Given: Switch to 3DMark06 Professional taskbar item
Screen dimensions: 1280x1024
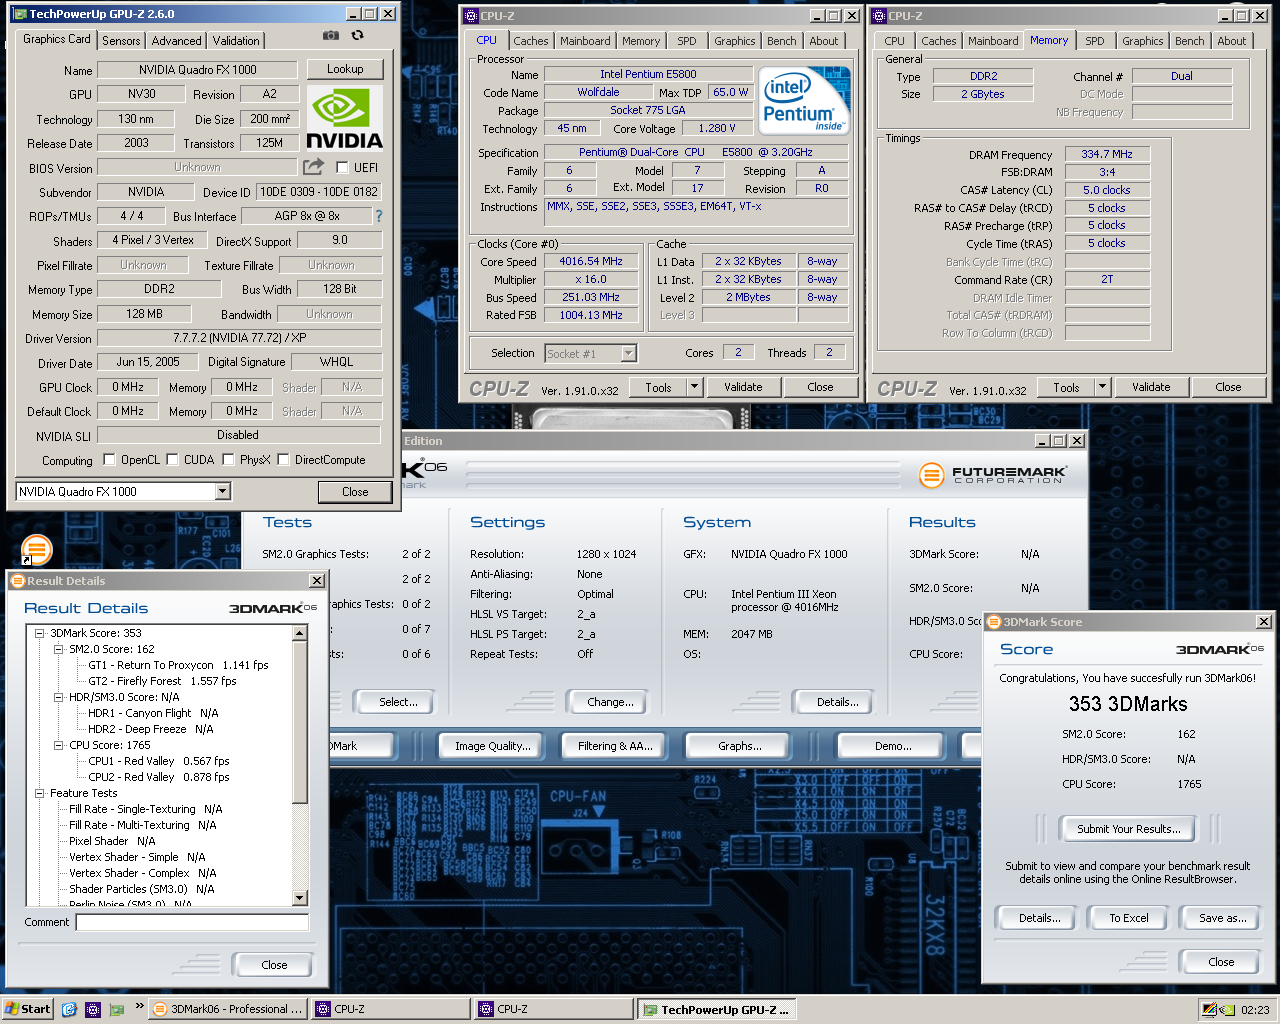Looking at the screenshot, I should [230, 1009].
